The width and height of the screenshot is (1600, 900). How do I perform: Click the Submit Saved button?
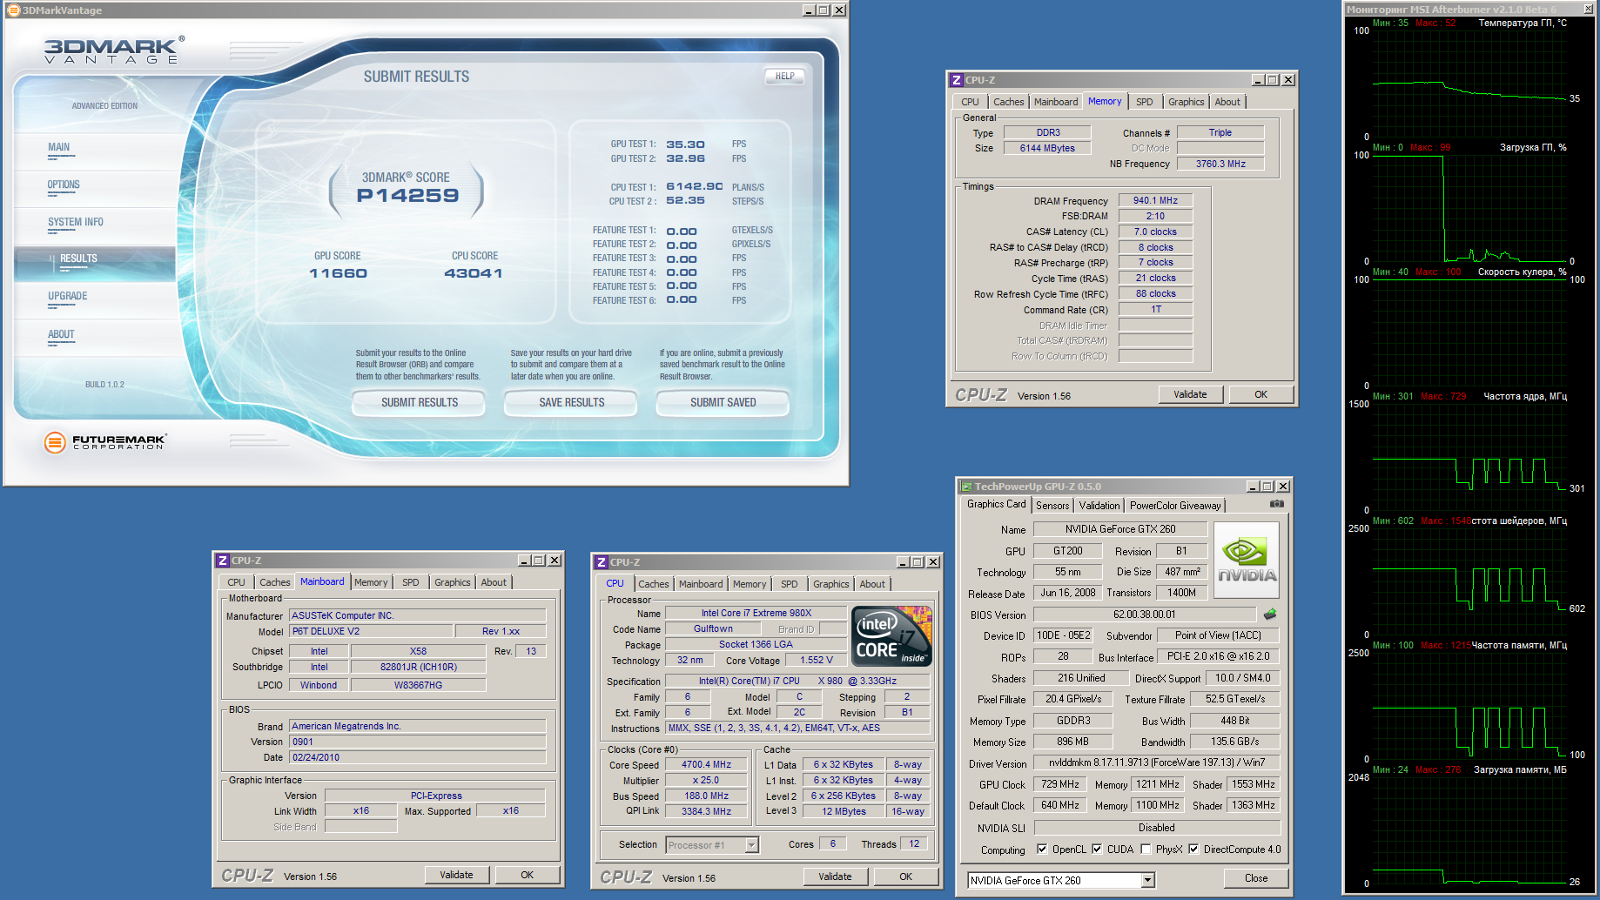(x=723, y=402)
